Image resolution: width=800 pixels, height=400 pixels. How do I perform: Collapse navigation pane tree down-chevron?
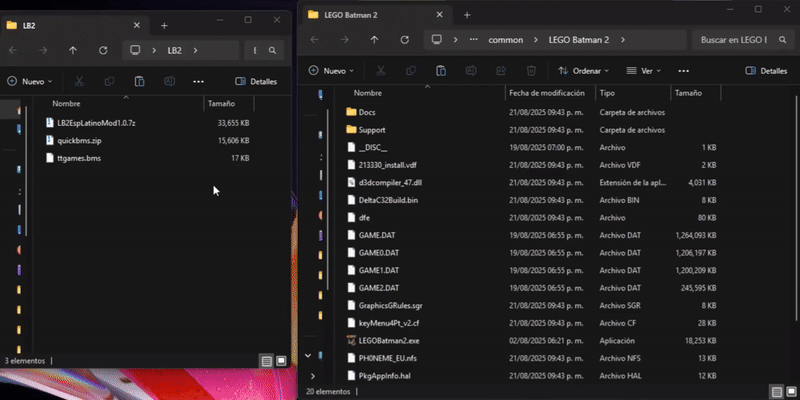point(308,355)
